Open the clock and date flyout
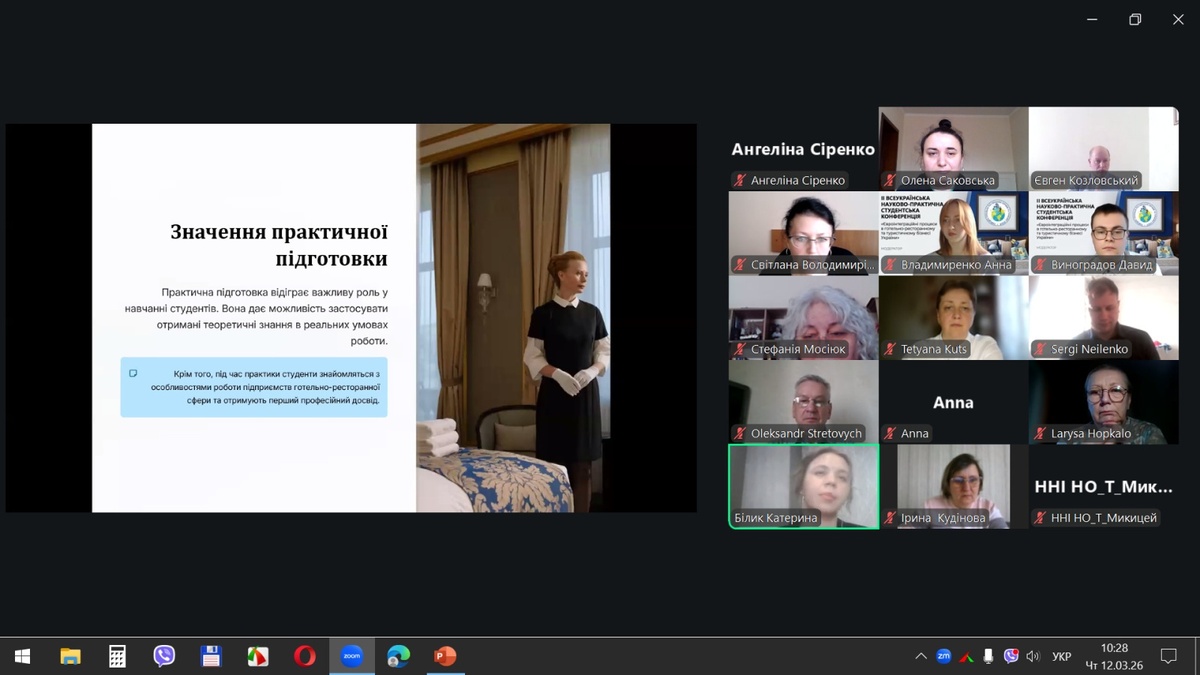The height and width of the screenshot is (675, 1200). pos(1114,656)
